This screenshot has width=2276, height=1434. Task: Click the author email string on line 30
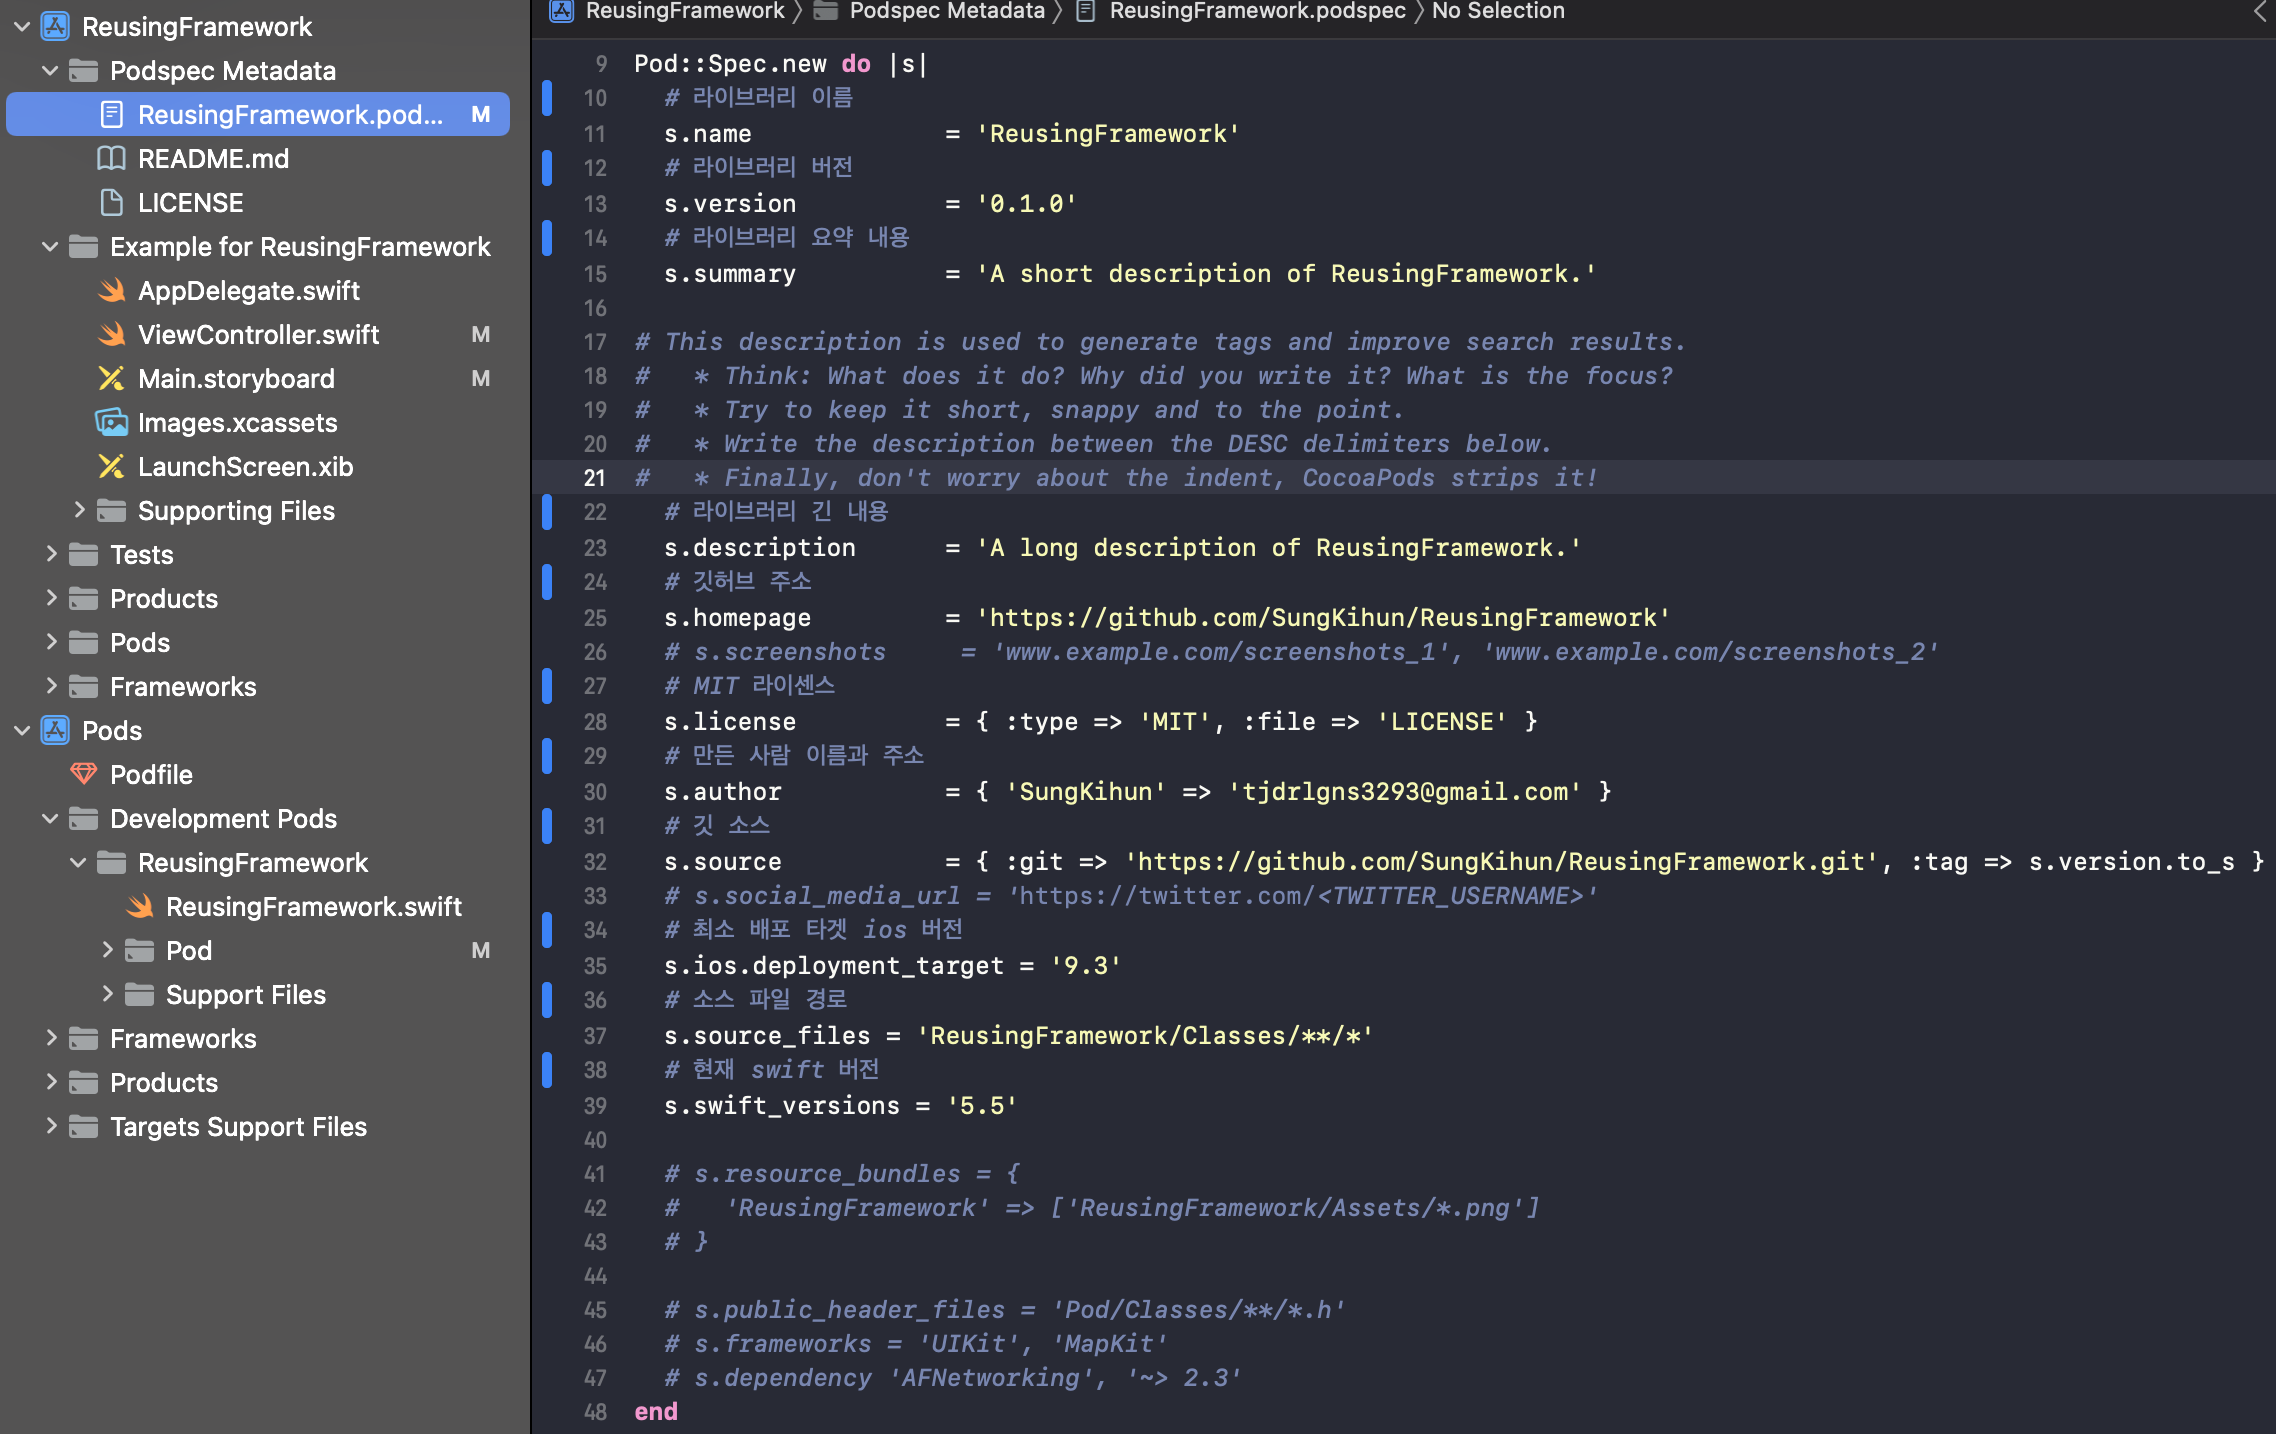point(1405,792)
